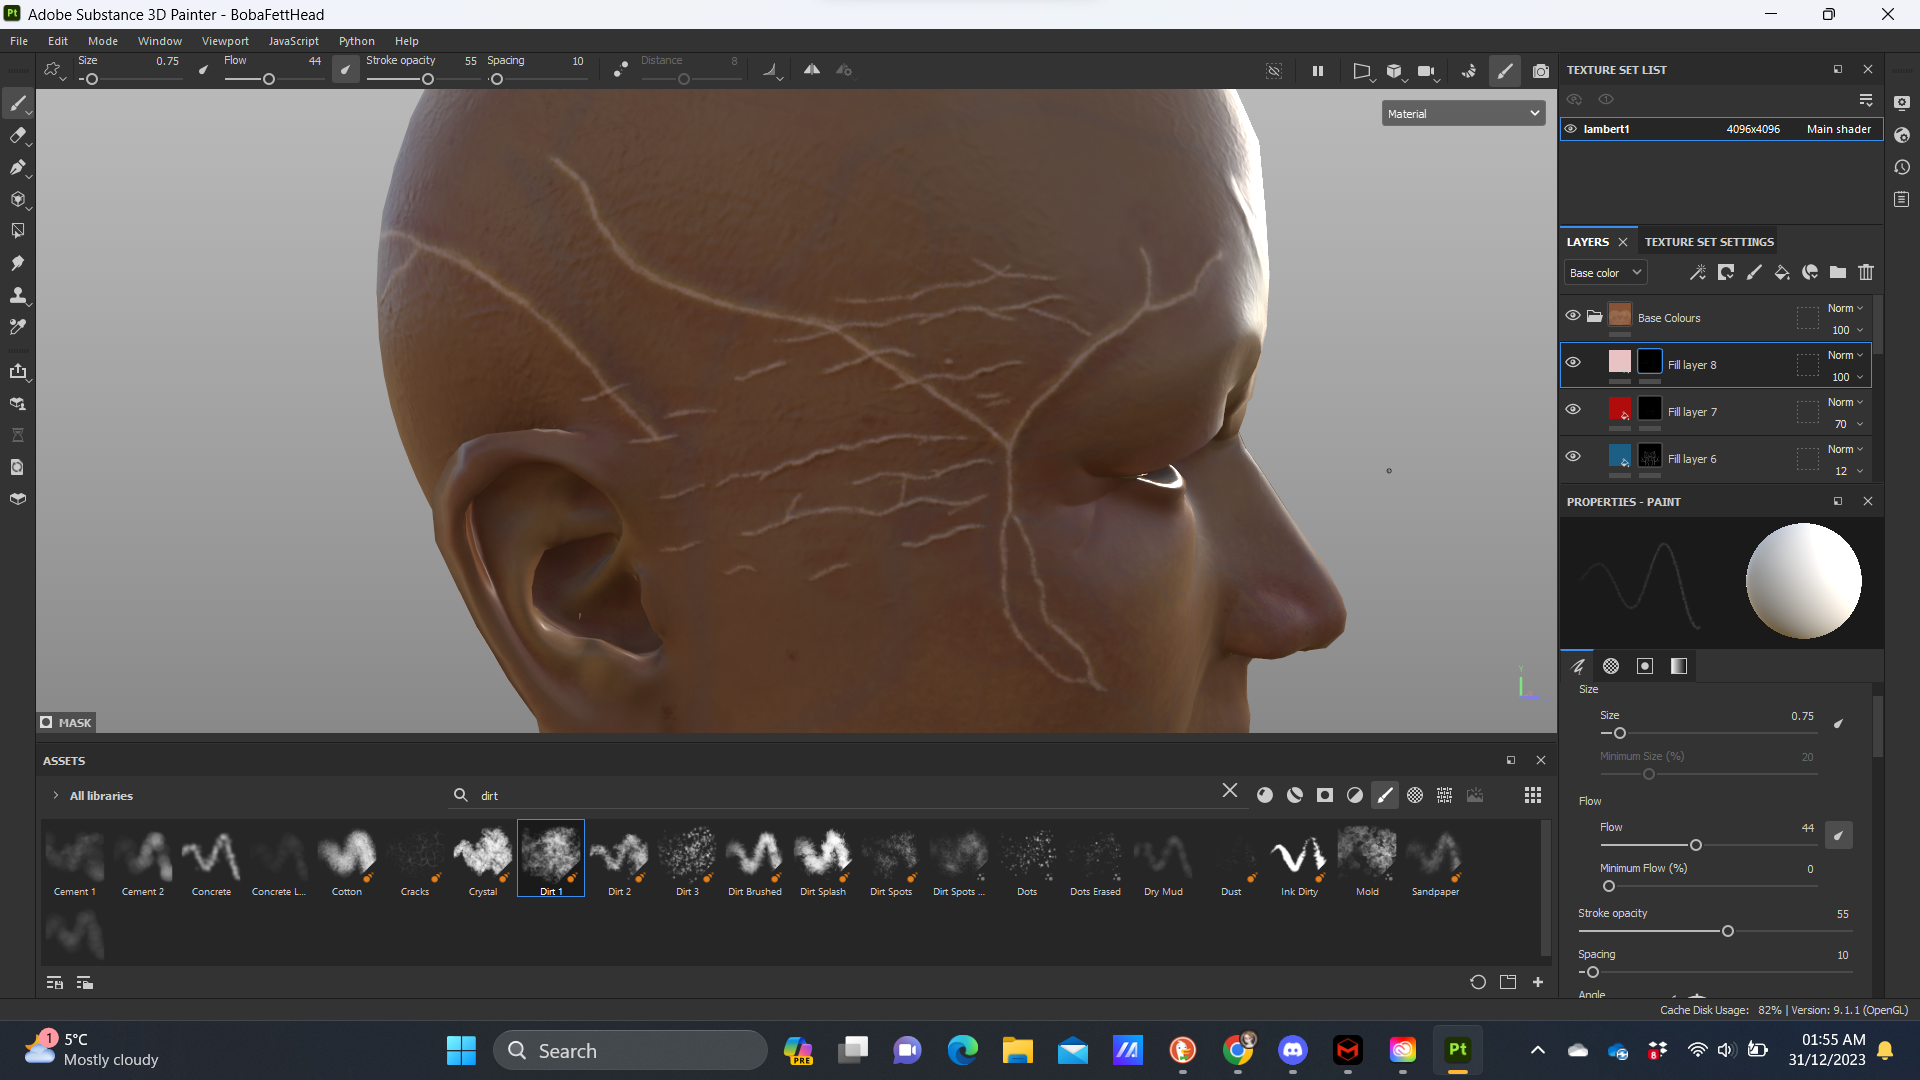Filter assets by brushes
Screen dimensions: 1920x1080
pos(1385,795)
